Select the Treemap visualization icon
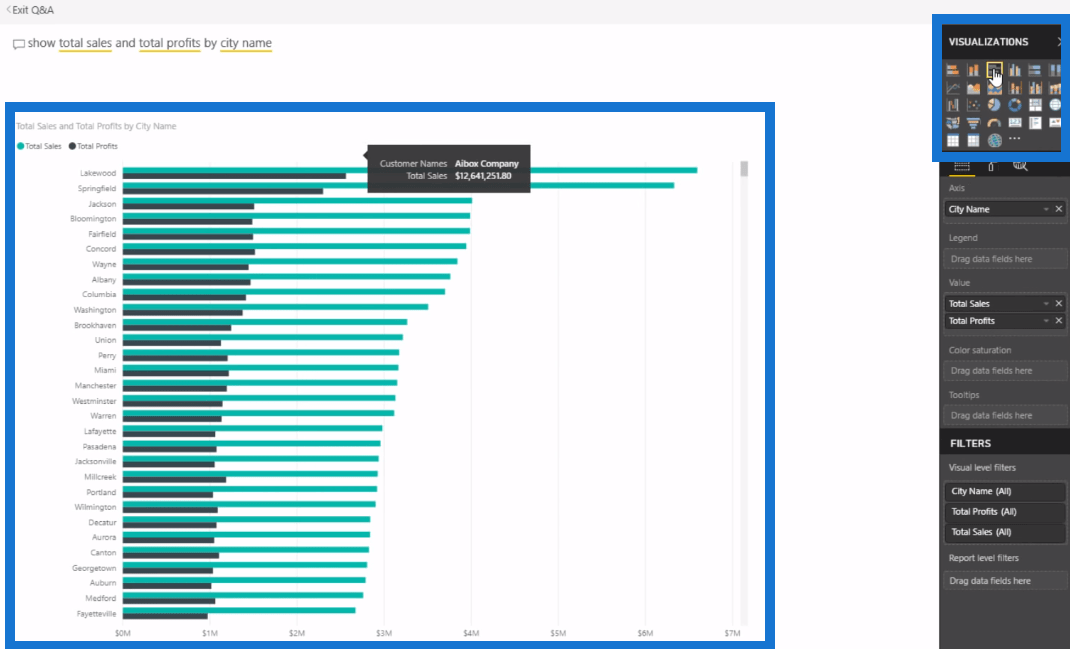 click(1035, 105)
